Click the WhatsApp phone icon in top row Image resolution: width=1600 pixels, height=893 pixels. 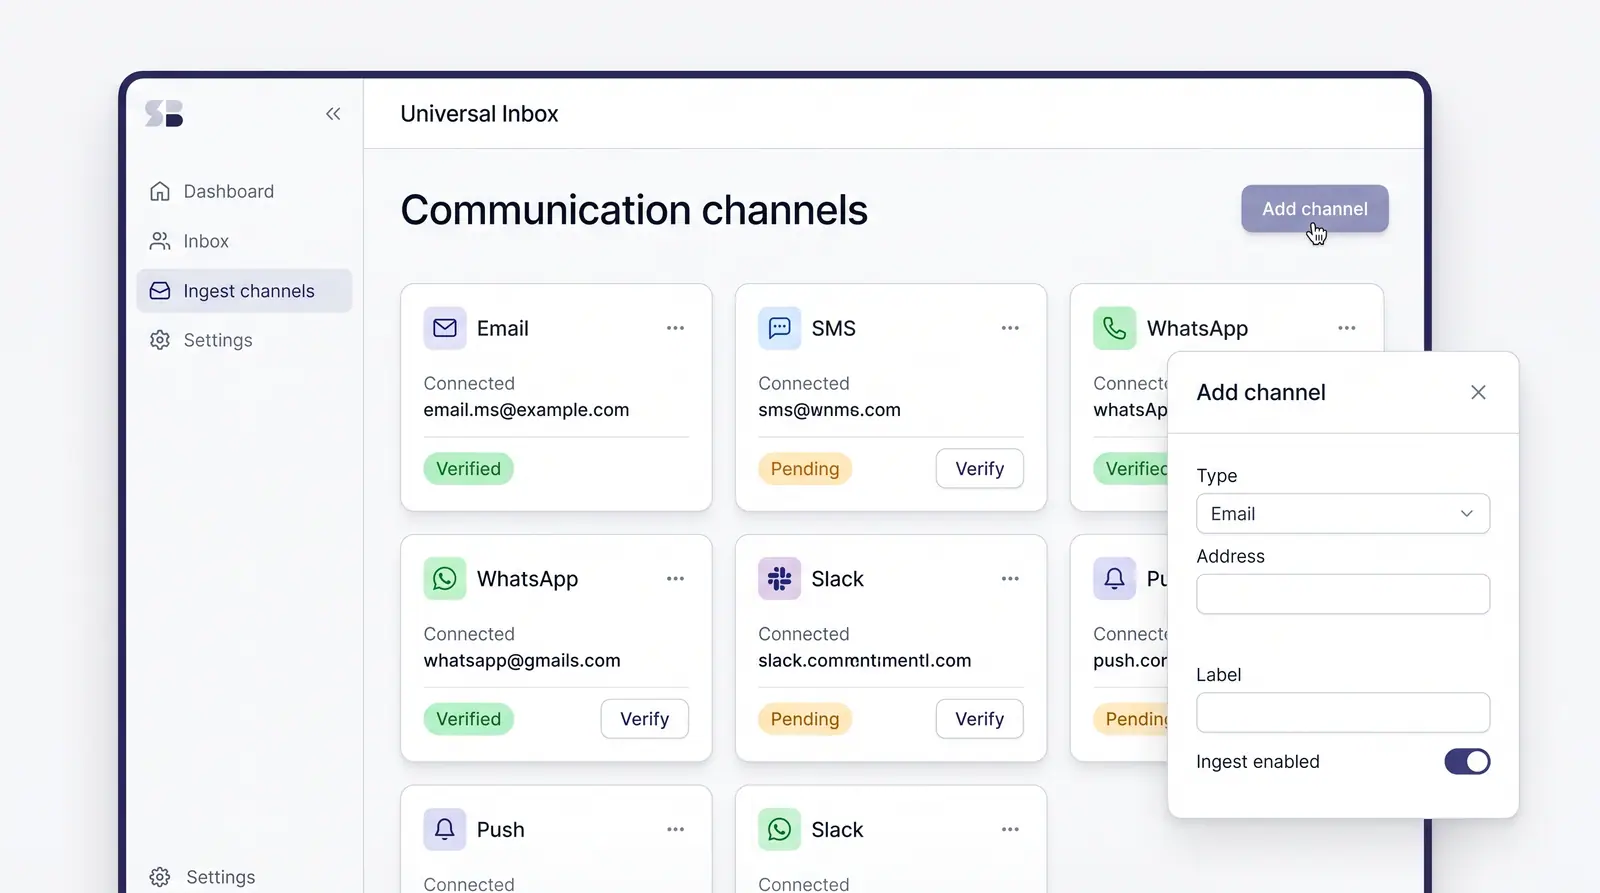tap(1115, 328)
